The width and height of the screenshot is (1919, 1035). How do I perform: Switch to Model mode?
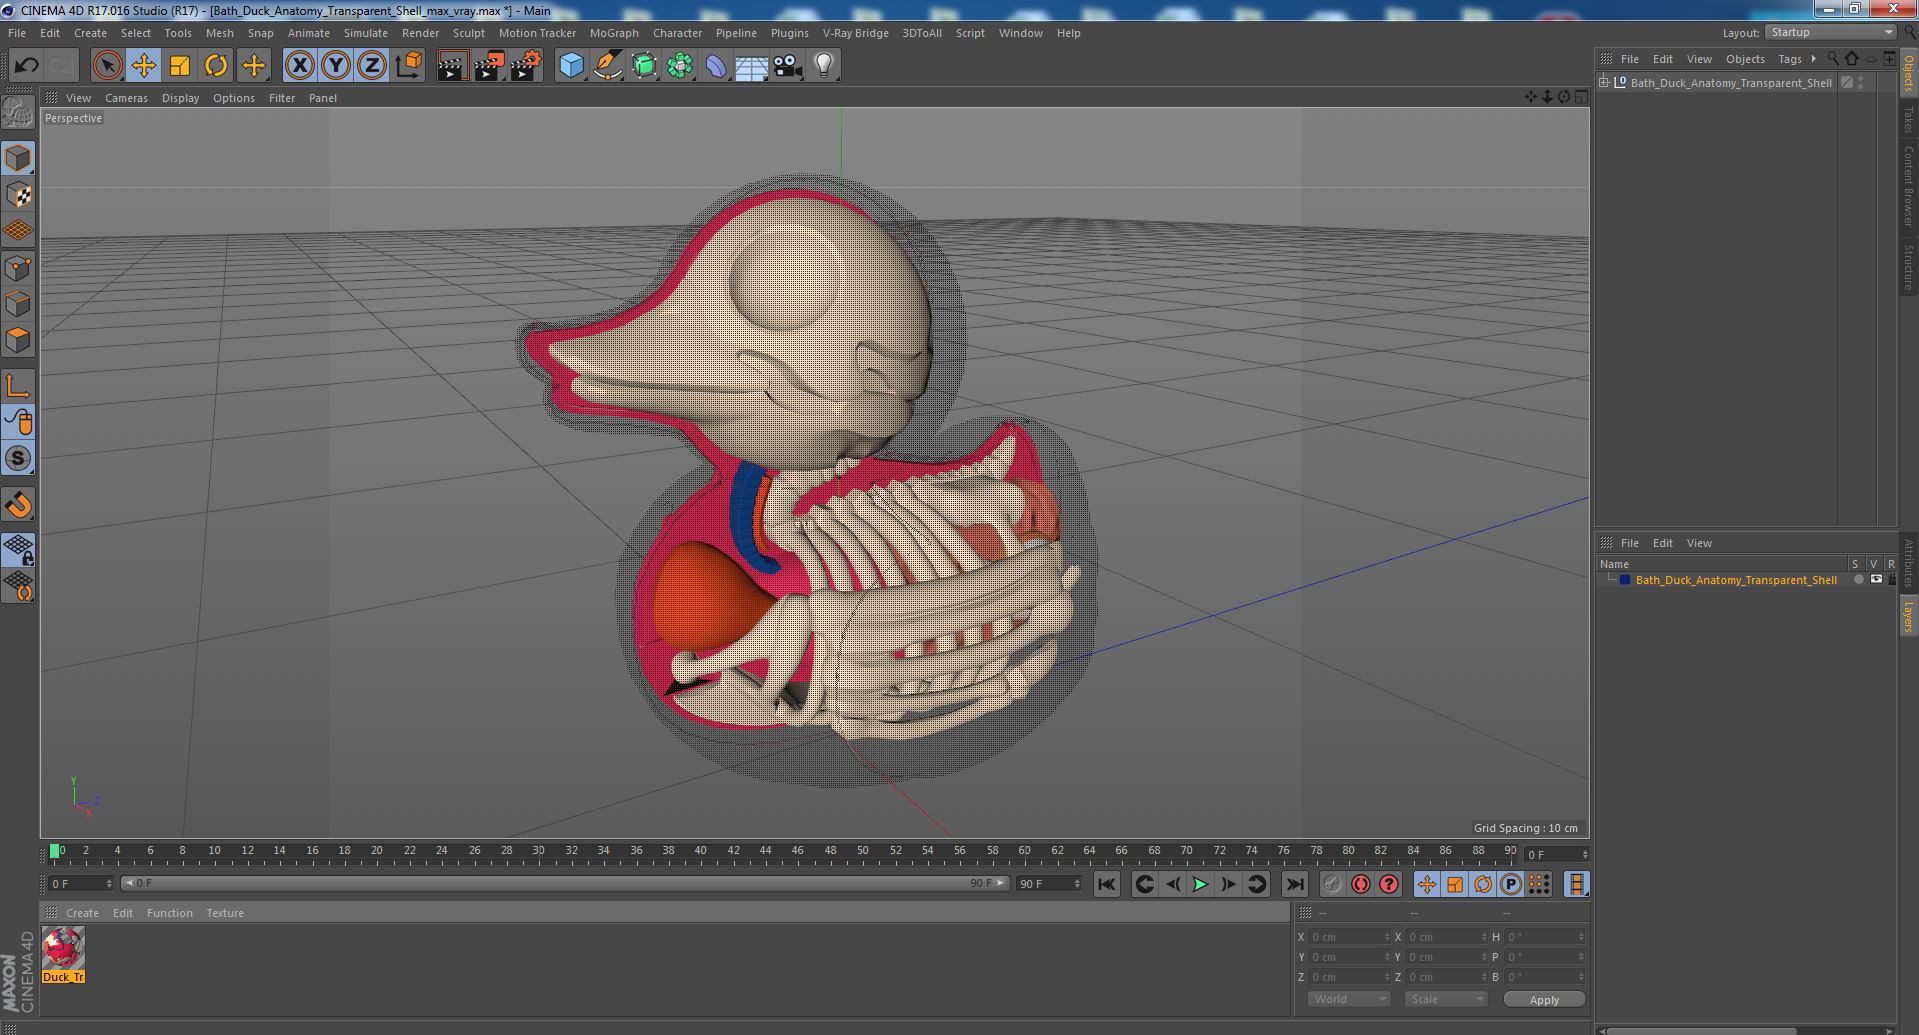(x=18, y=158)
